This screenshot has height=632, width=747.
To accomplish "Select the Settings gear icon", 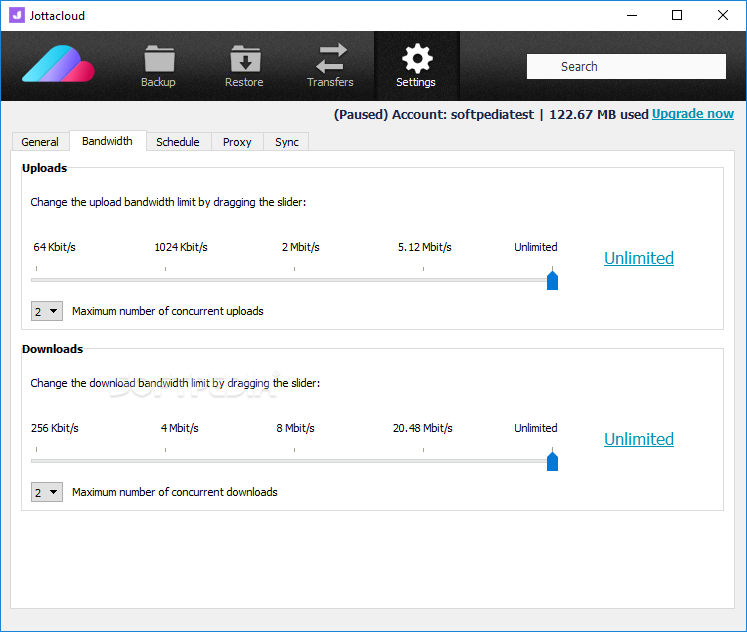I will 417,58.
